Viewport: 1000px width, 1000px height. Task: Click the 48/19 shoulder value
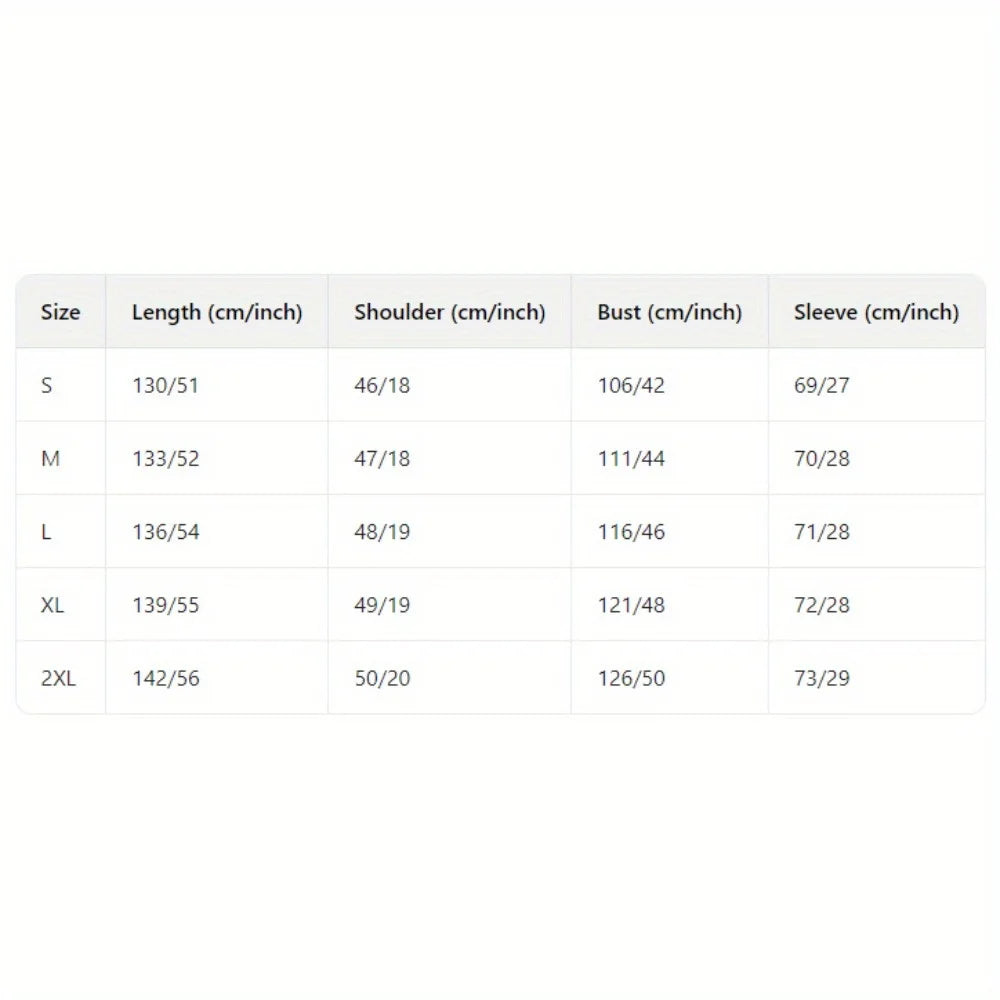point(382,532)
